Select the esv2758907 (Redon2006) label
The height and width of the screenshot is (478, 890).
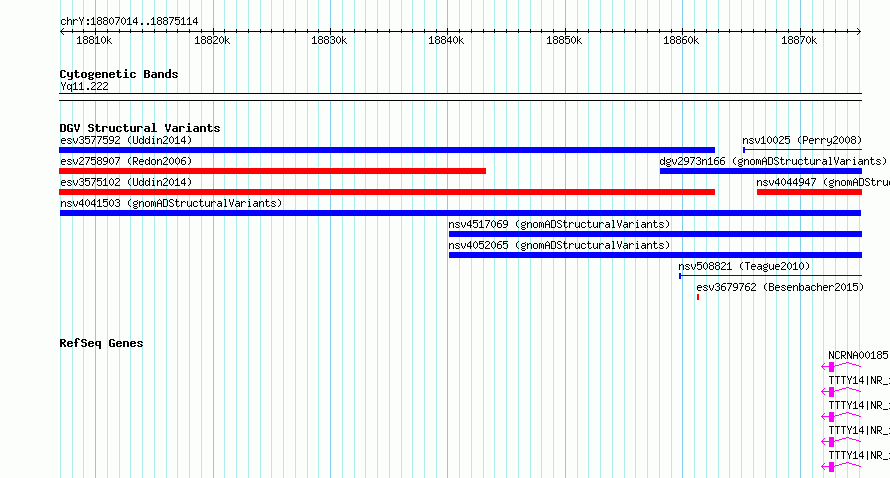[126, 161]
